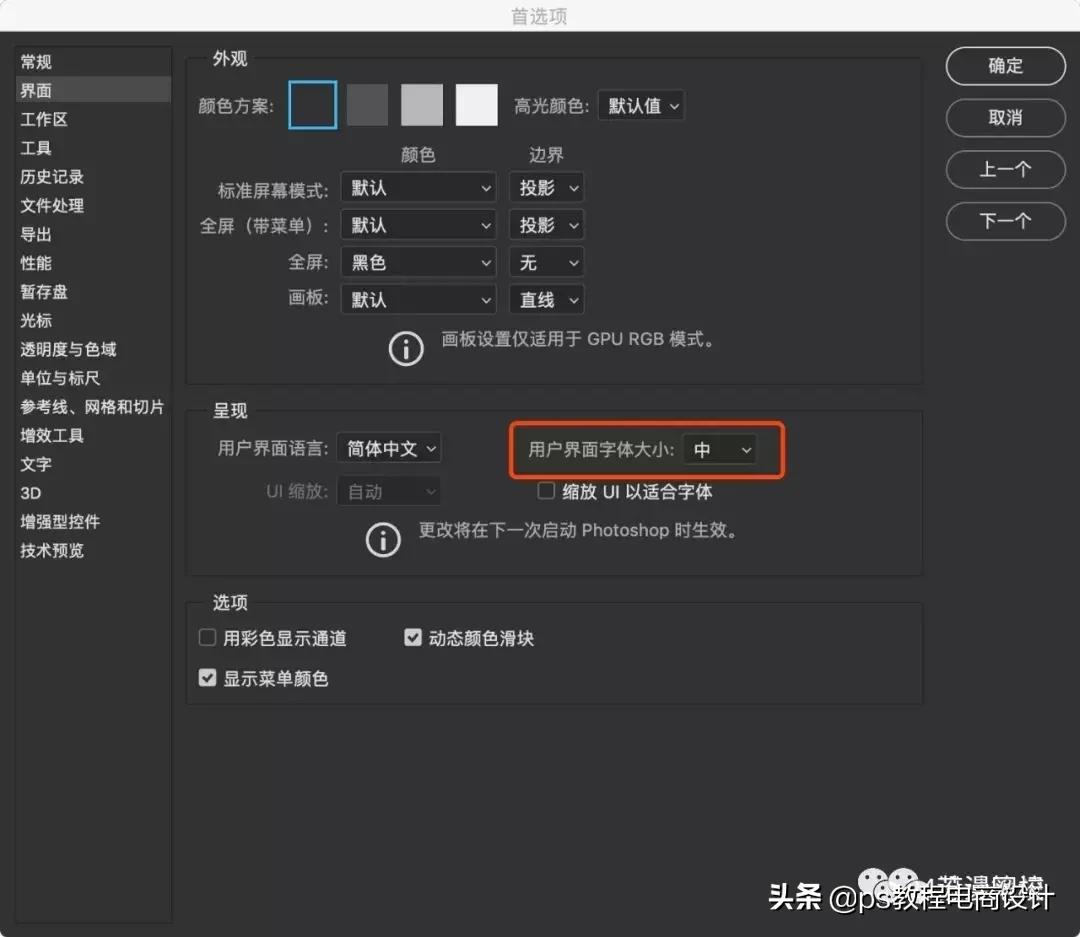Disable 动态颜色滑块

tap(413, 636)
